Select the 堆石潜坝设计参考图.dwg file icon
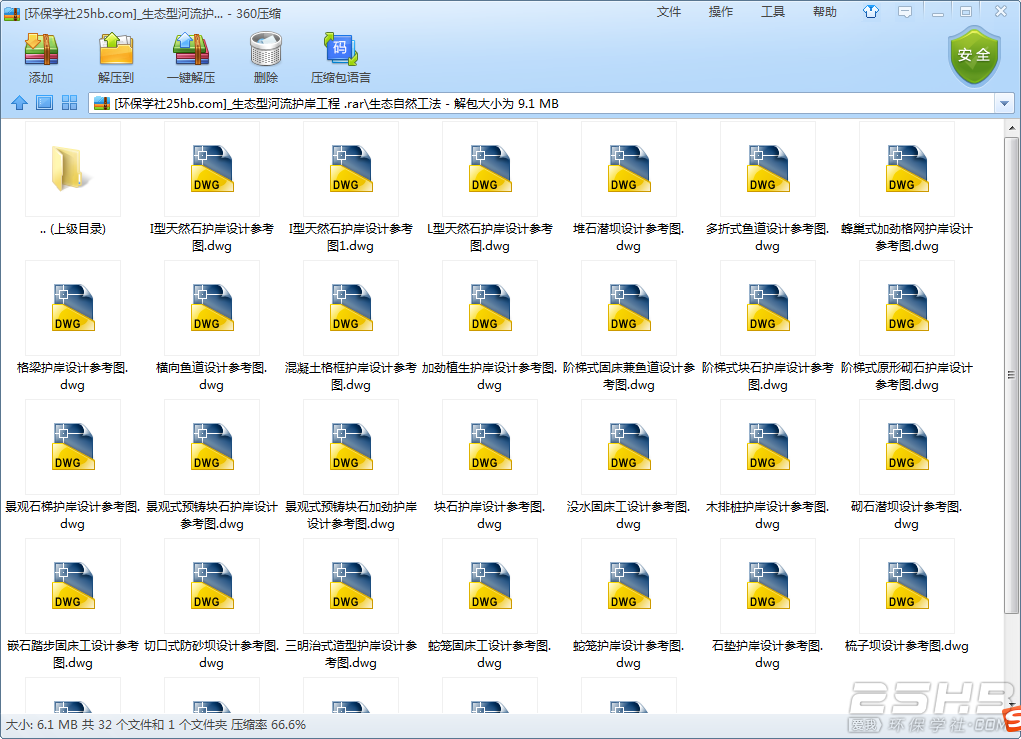The image size is (1021, 739). (x=628, y=169)
